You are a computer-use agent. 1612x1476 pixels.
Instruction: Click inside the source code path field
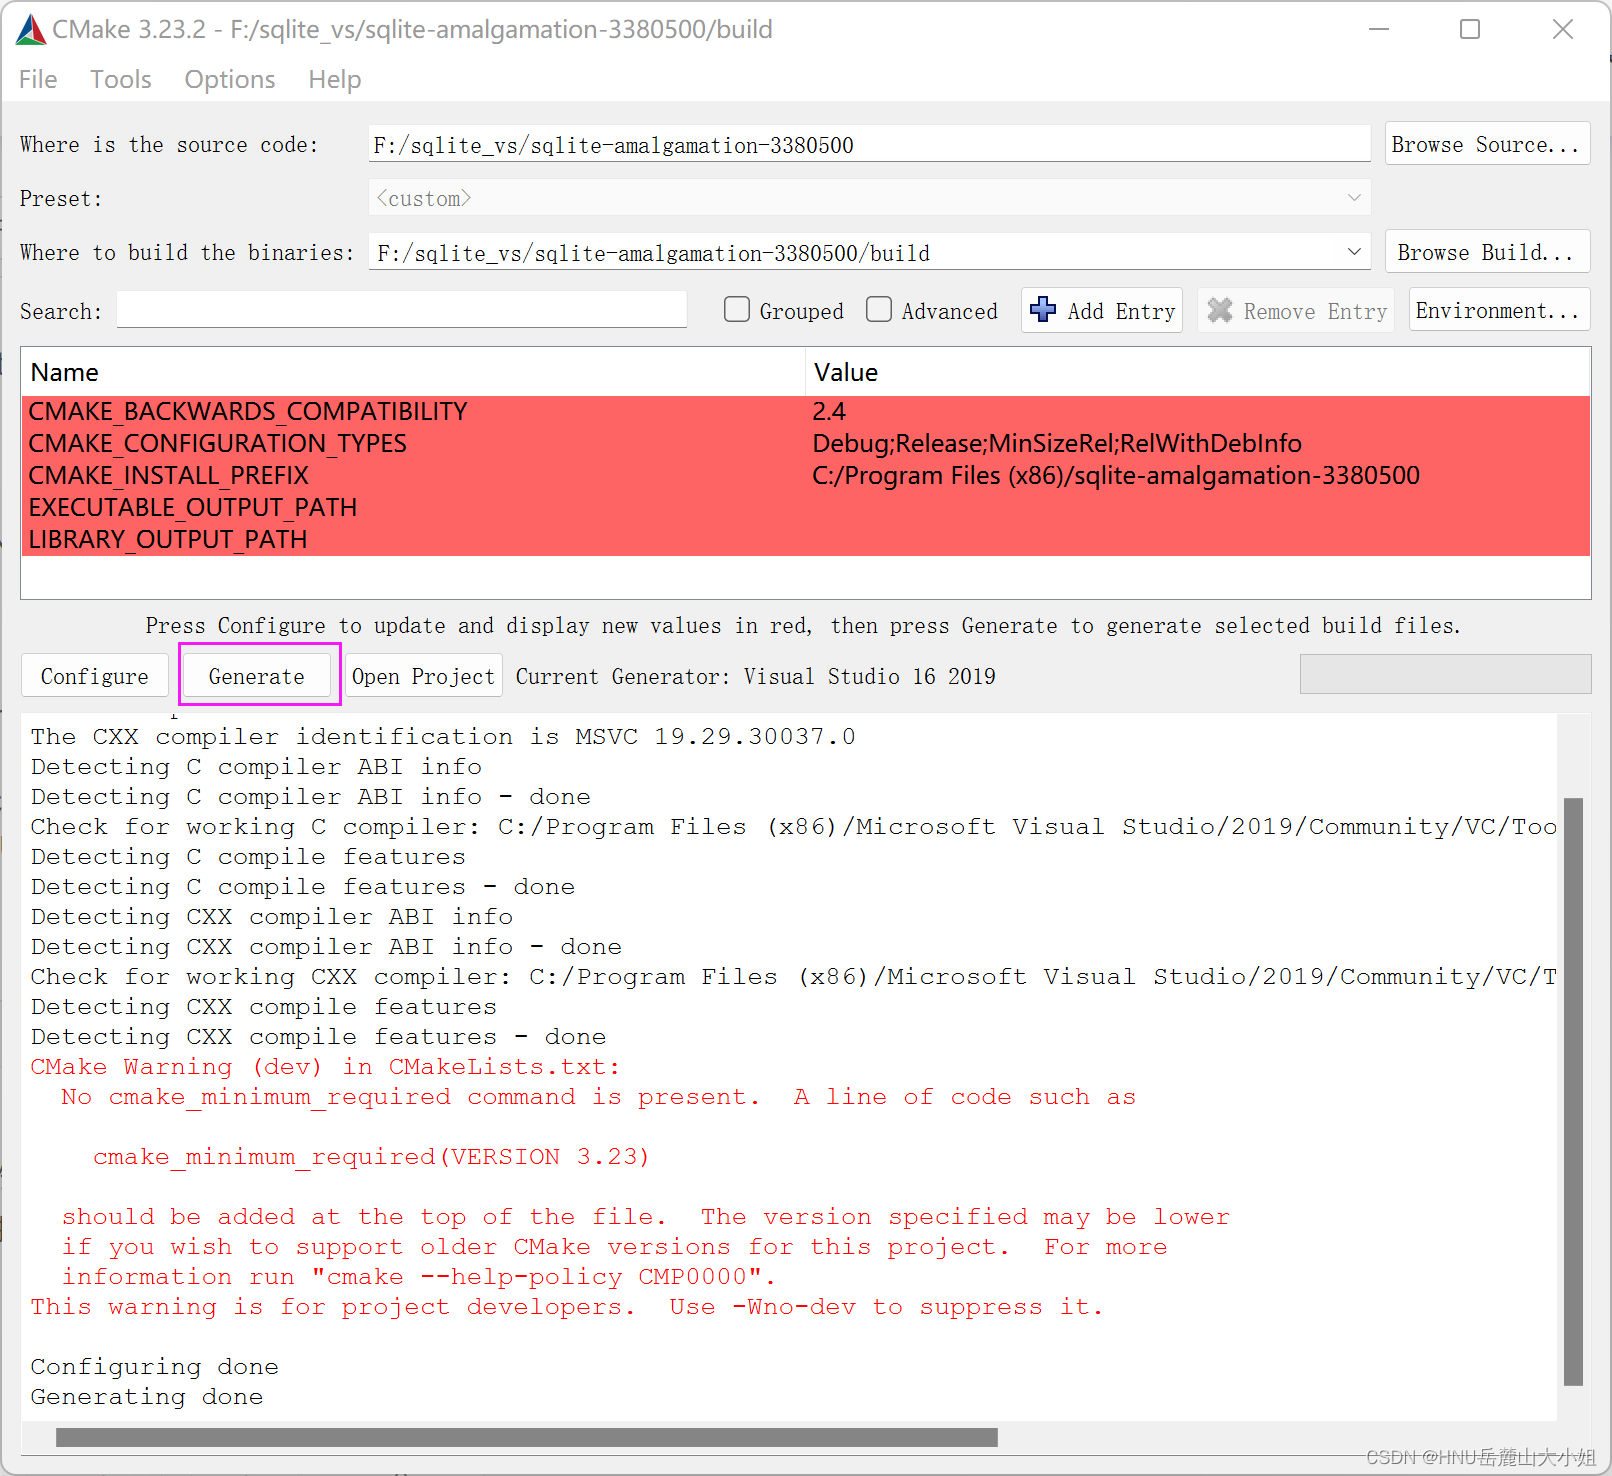pyautogui.click(x=869, y=144)
